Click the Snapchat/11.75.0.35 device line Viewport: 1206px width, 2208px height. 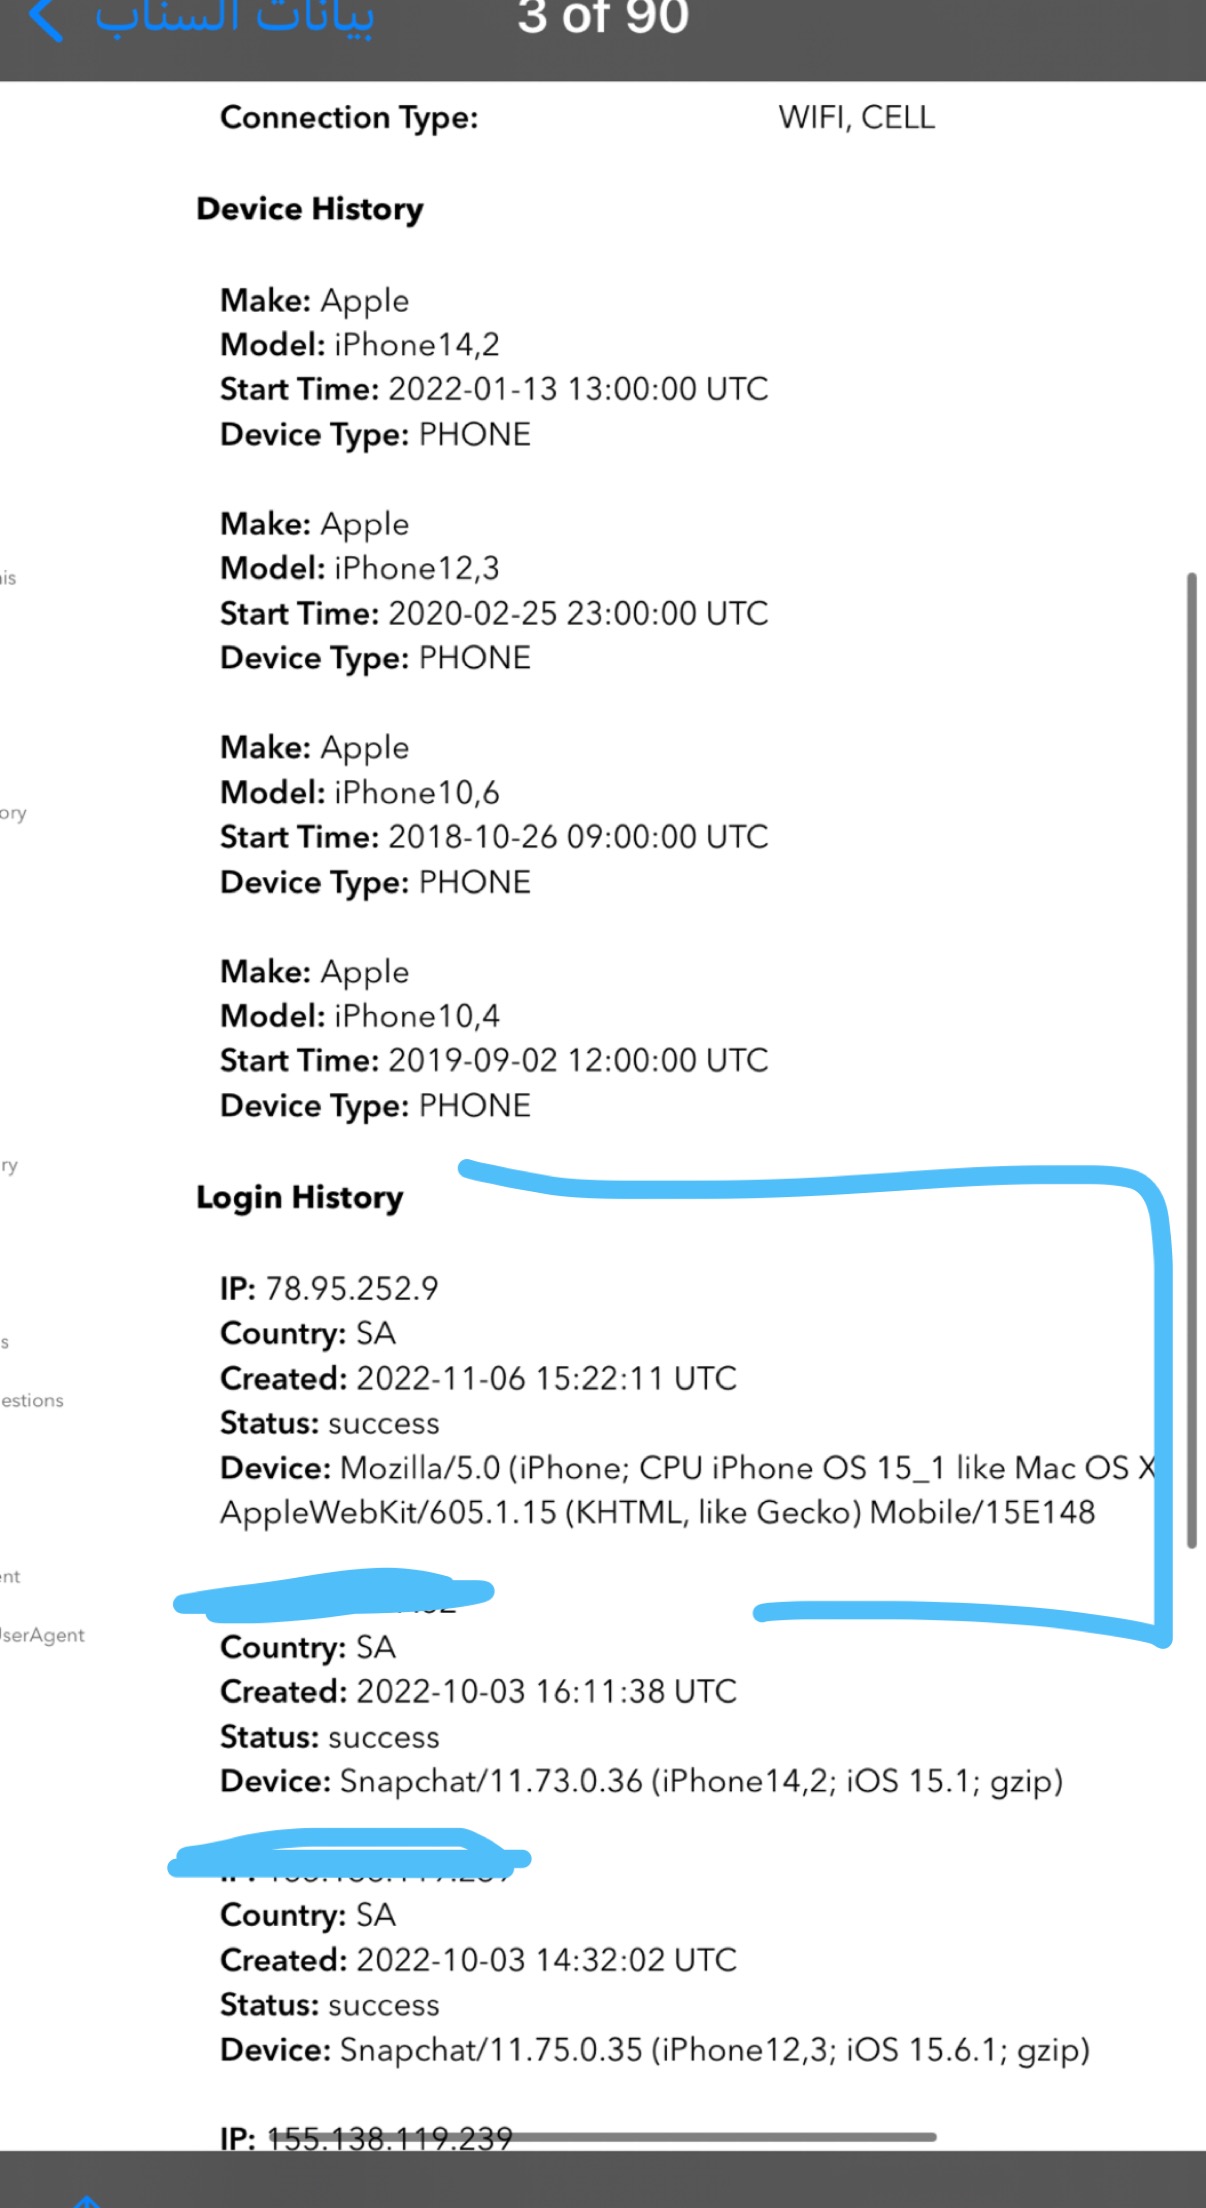click(x=655, y=2050)
